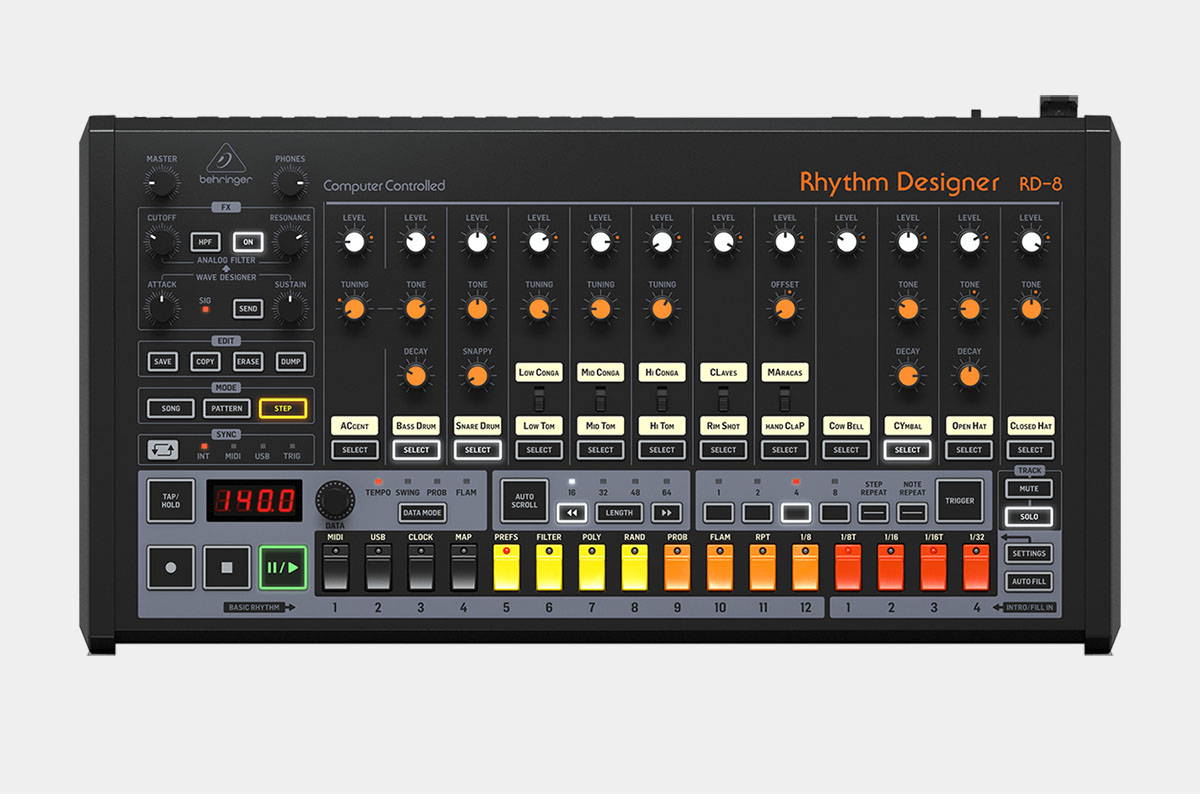Viewport: 1200px width, 794px height.
Task: Switch to Pattern mode
Action: 226,408
